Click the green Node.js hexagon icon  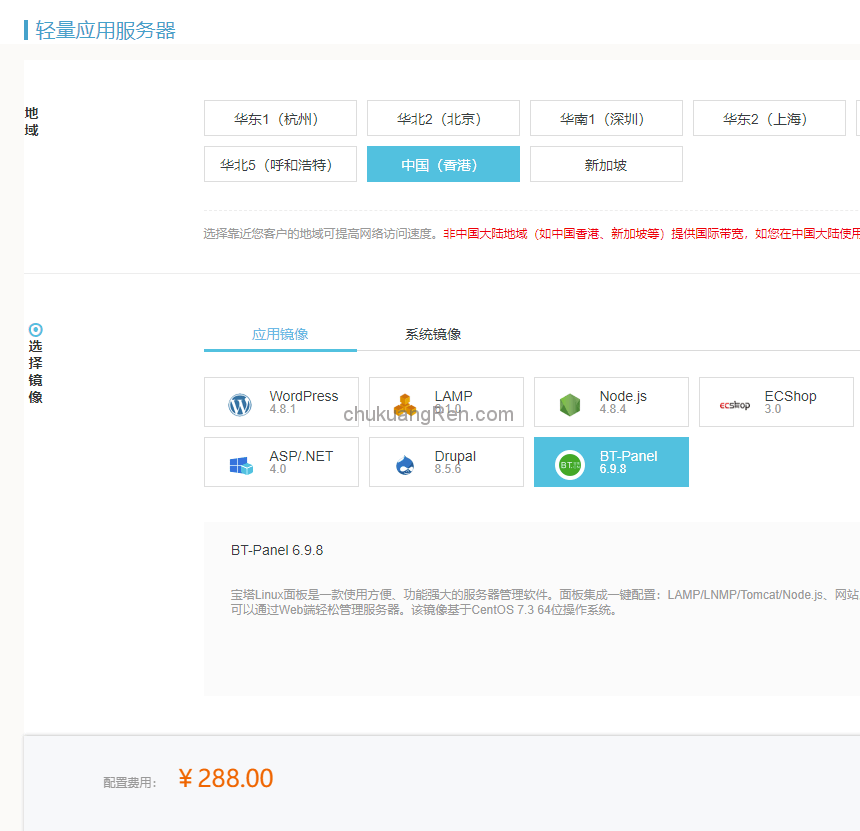(x=570, y=405)
